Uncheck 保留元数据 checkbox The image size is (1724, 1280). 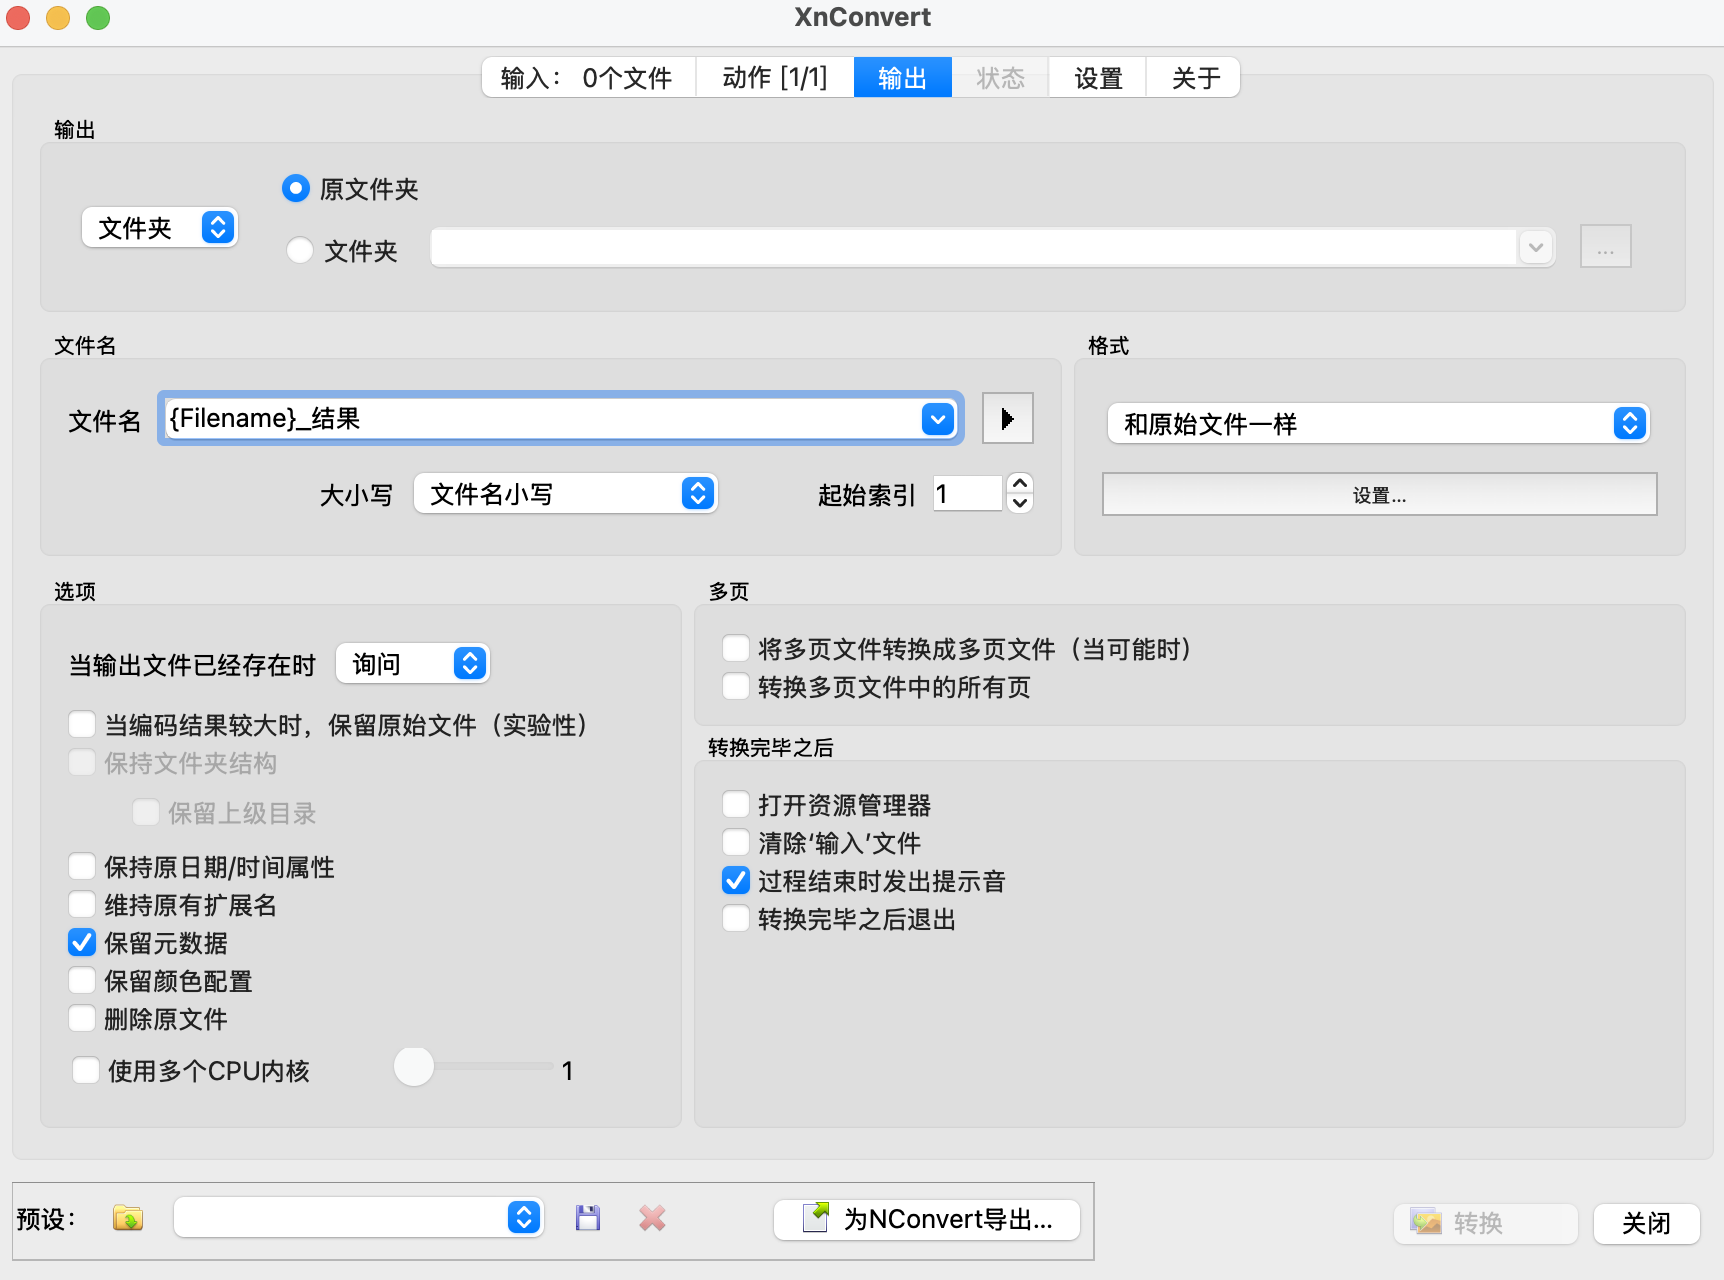point(82,942)
